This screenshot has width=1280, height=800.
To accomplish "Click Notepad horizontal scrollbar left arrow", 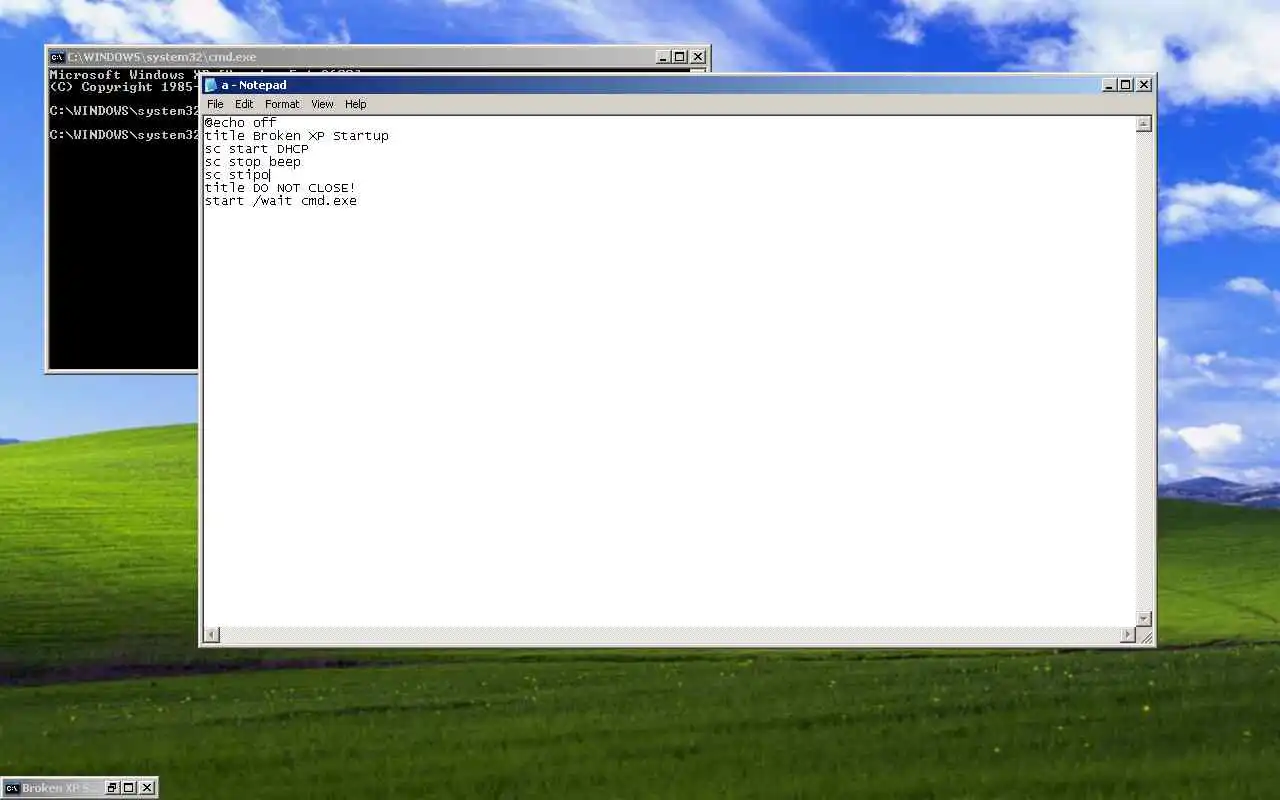I will click(x=212, y=634).
